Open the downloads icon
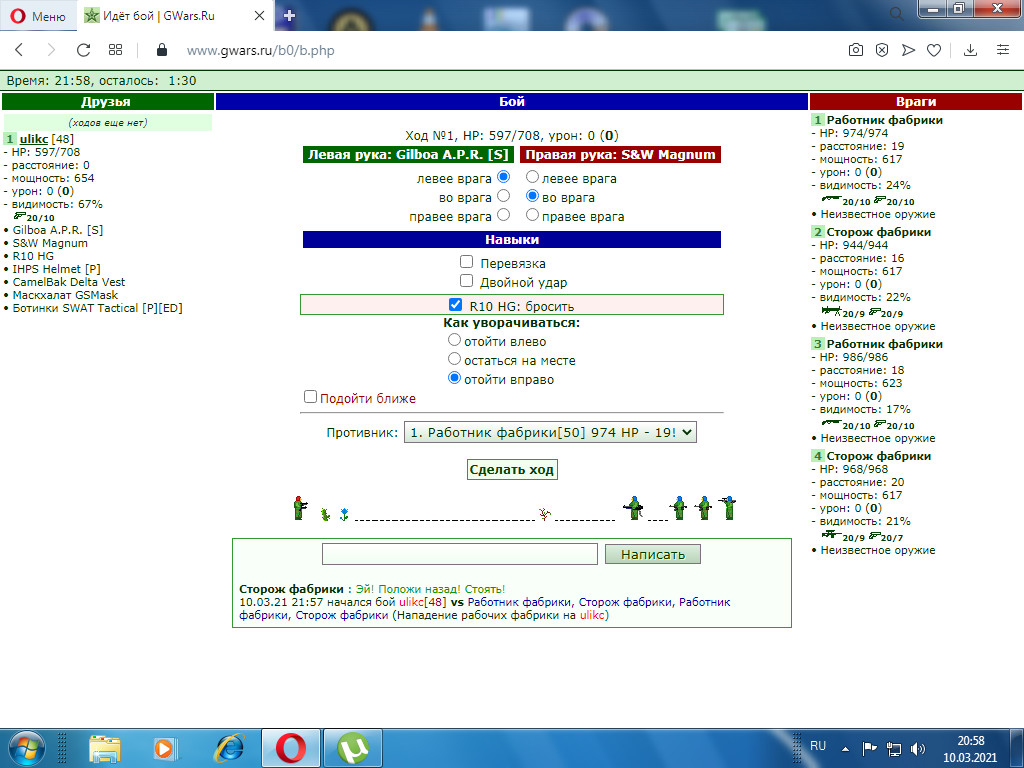Image resolution: width=1024 pixels, height=768 pixels. point(970,50)
